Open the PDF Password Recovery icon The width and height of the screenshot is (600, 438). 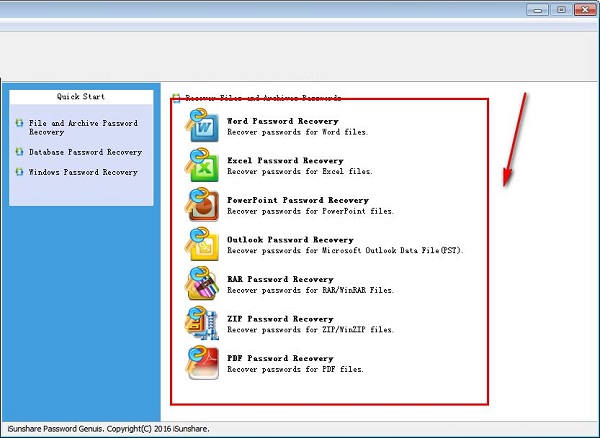[x=202, y=363]
